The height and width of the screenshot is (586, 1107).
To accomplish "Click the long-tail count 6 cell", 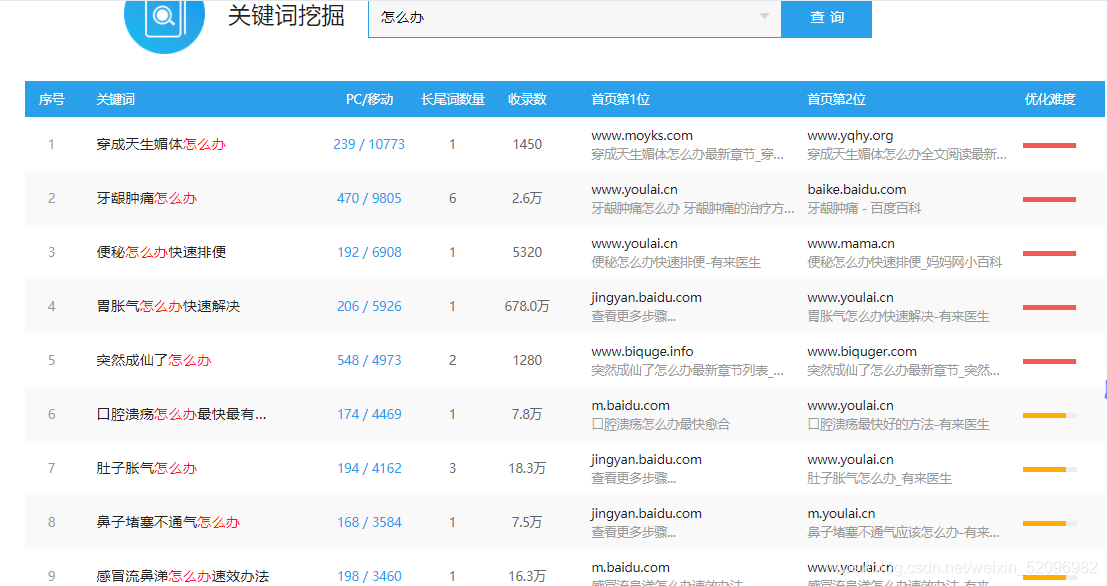I will click(453, 198).
